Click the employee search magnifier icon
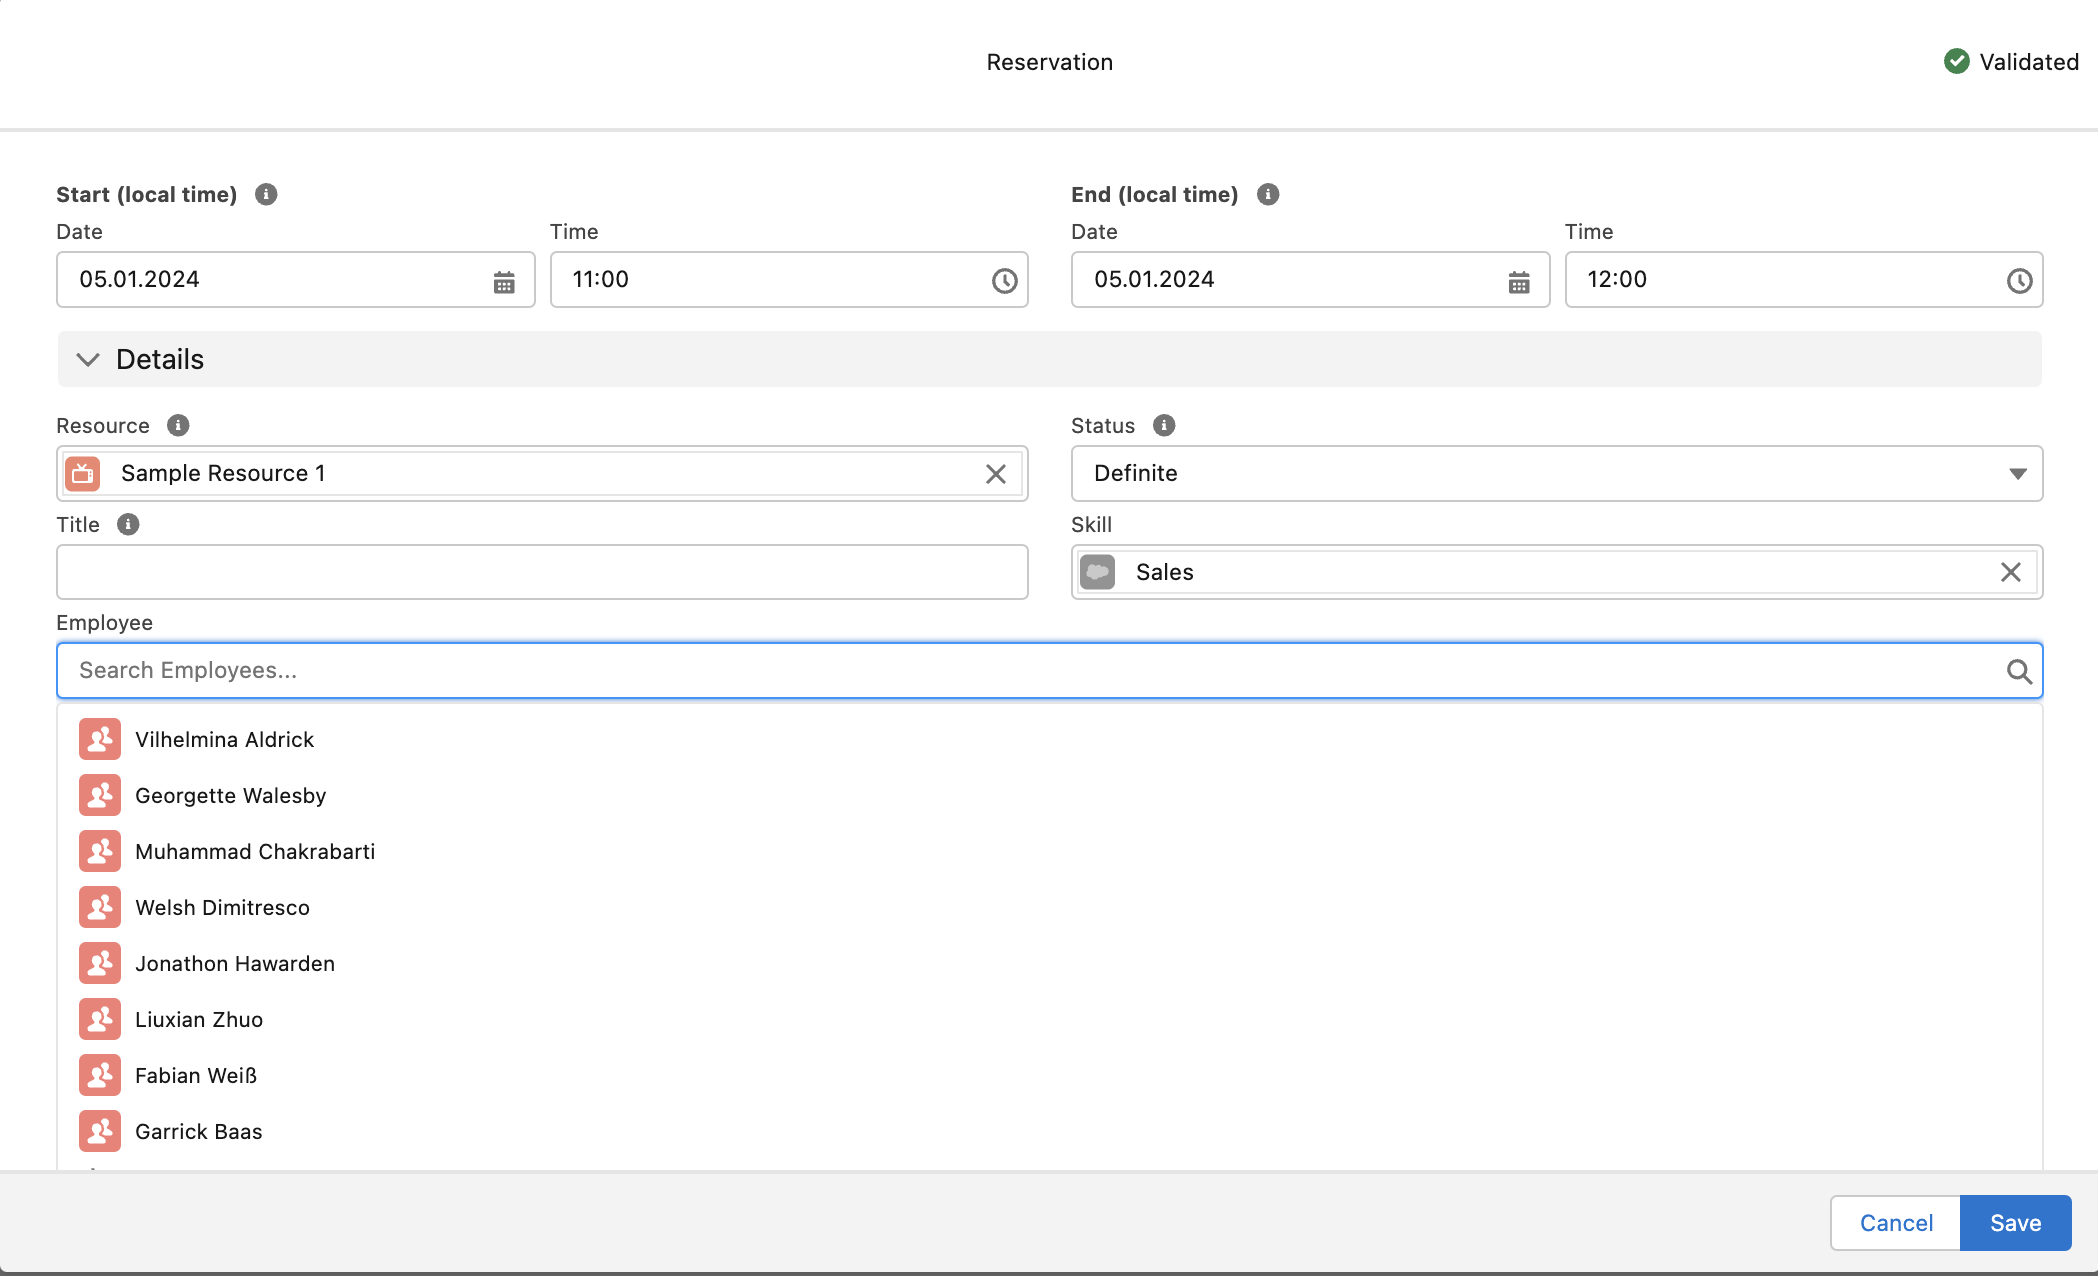Screen dimensions: 2098x1276 [x=2018, y=671]
